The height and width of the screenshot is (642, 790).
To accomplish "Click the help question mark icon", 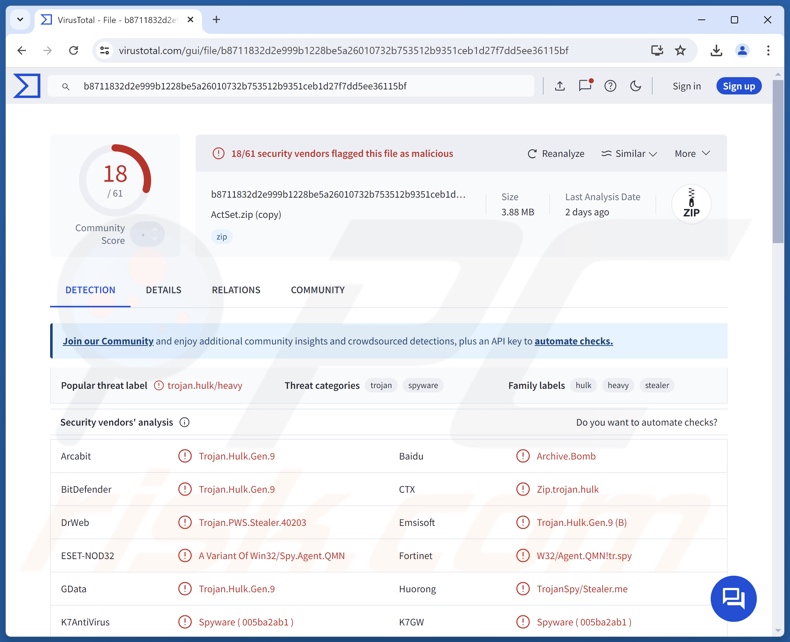I will 610,86.
